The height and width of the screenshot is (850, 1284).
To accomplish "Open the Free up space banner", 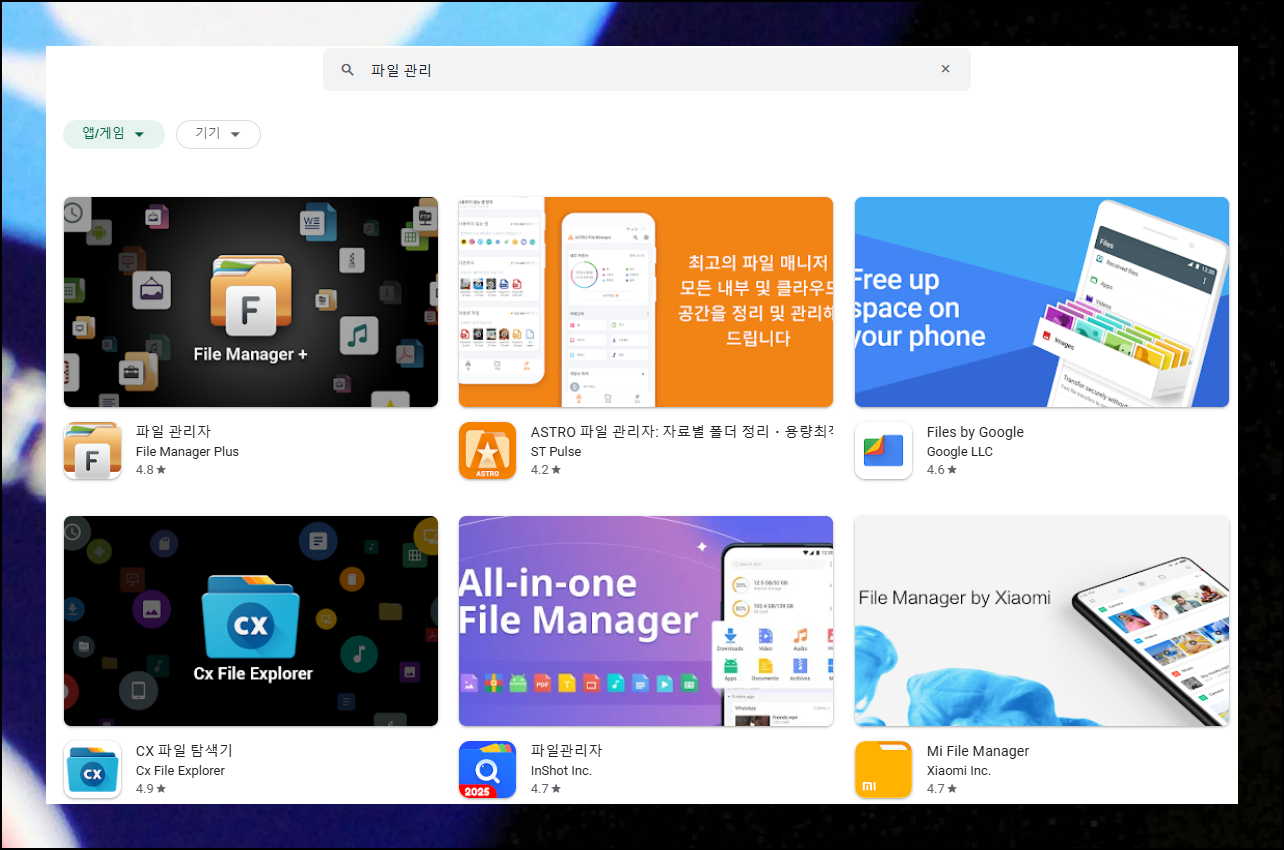I will coord(1042,302).
